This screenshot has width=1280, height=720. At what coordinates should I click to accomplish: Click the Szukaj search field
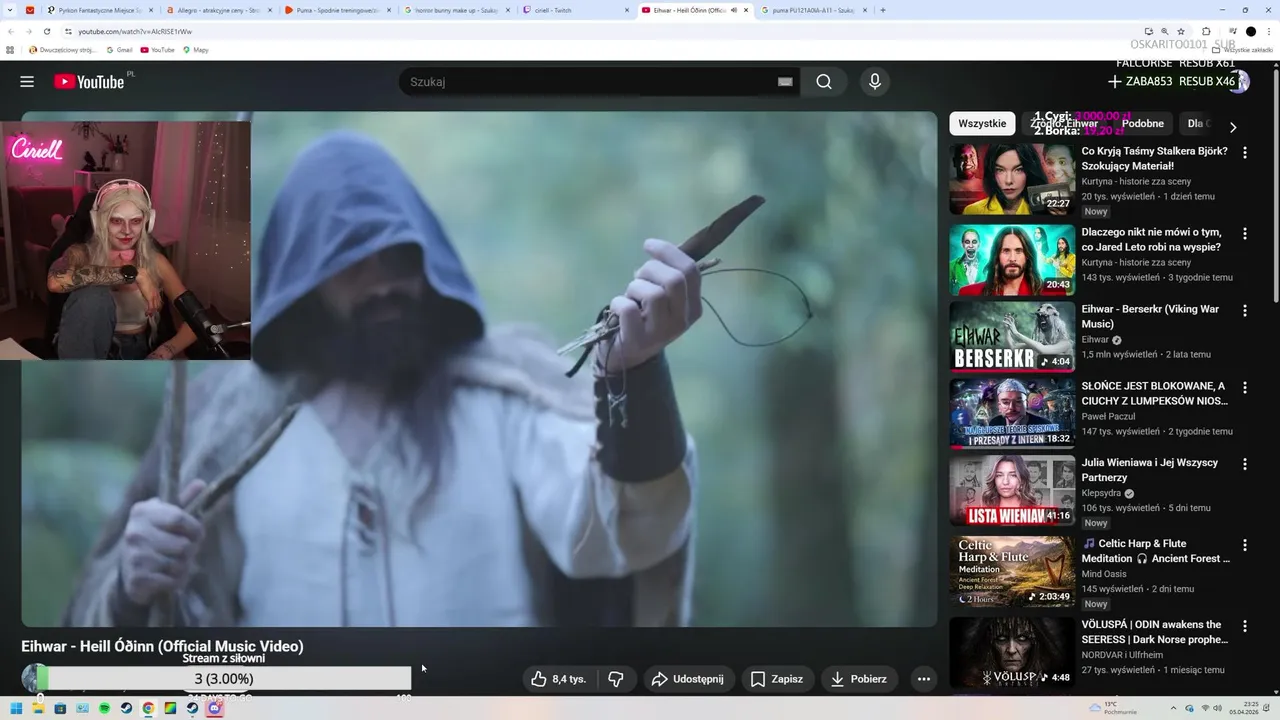tap(590, 82)
